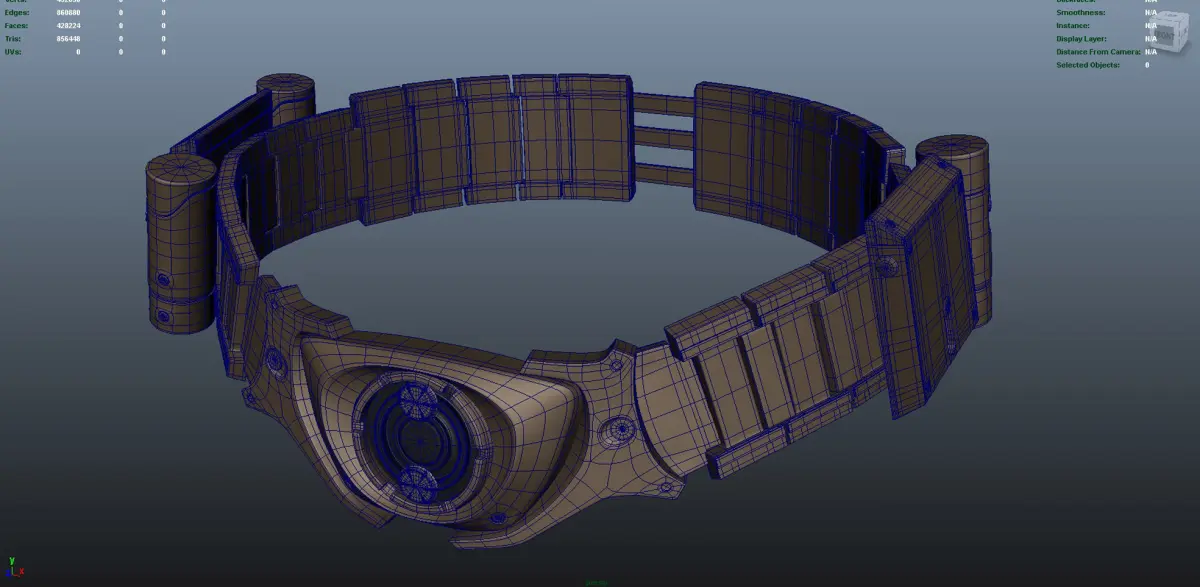Click the 'Smoothness:' label
This screenshot has width=1200, height=587.
pyautogui.click(x=1082, y=12)
